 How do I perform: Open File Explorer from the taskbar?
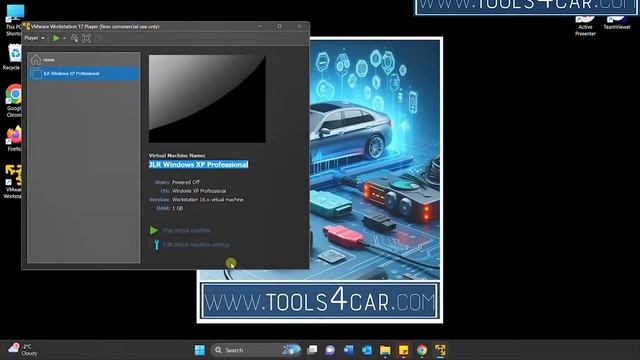[385, 350]
